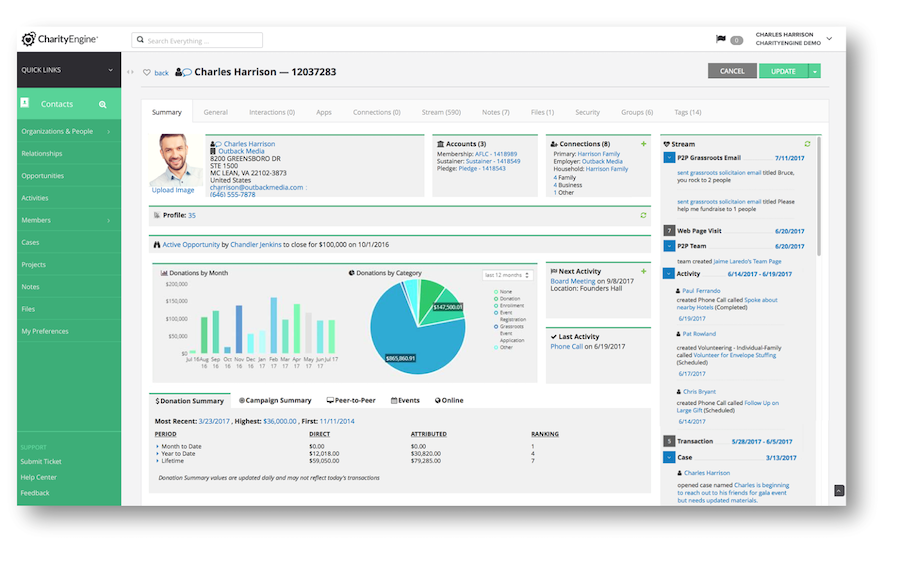Click the Contacts search magnifier icon

(103, 105)
